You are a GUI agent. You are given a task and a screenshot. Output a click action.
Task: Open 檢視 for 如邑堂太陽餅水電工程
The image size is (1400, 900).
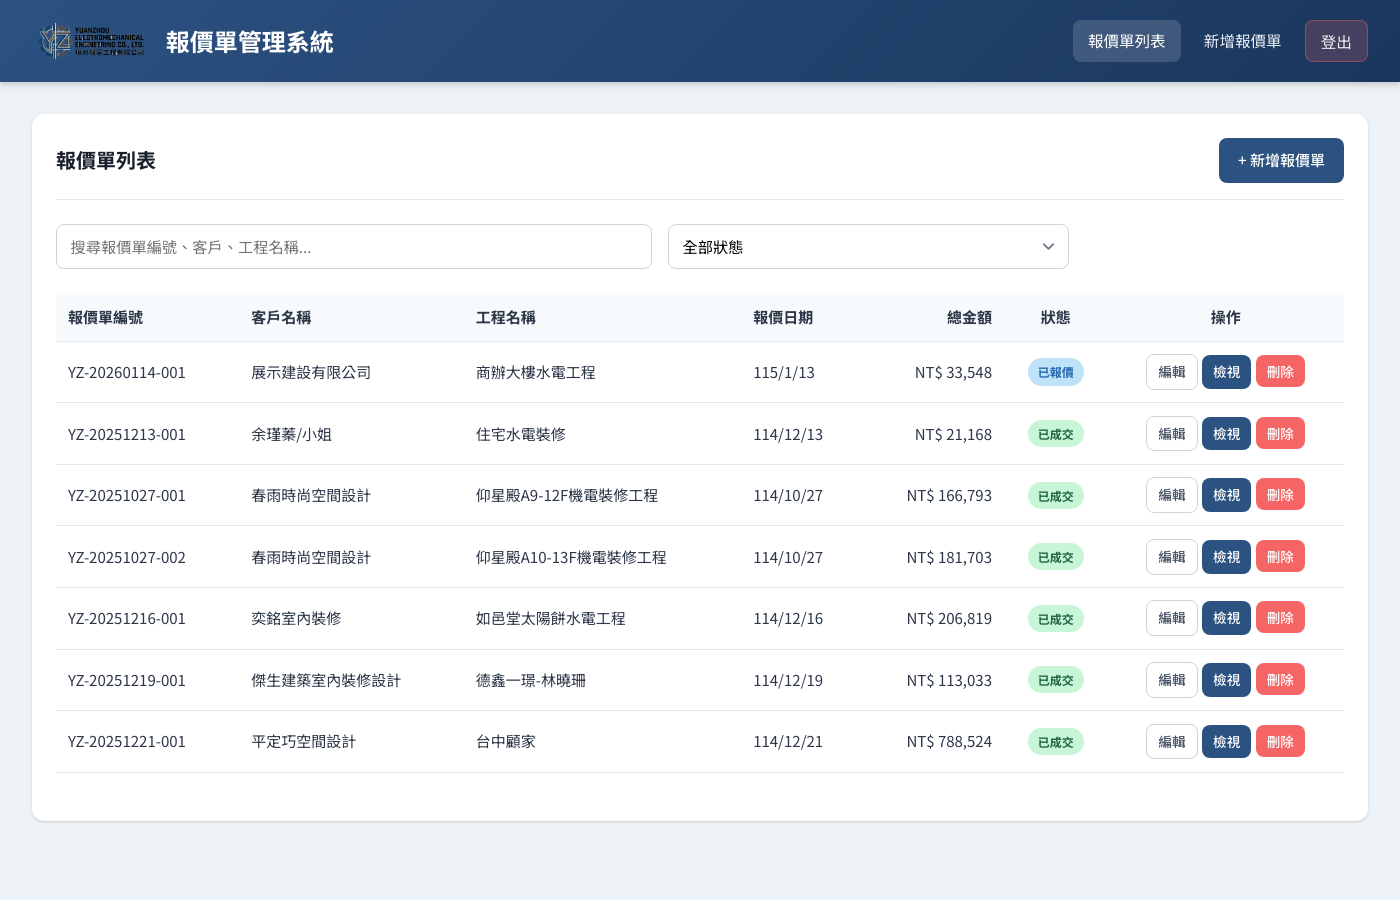1226,617
